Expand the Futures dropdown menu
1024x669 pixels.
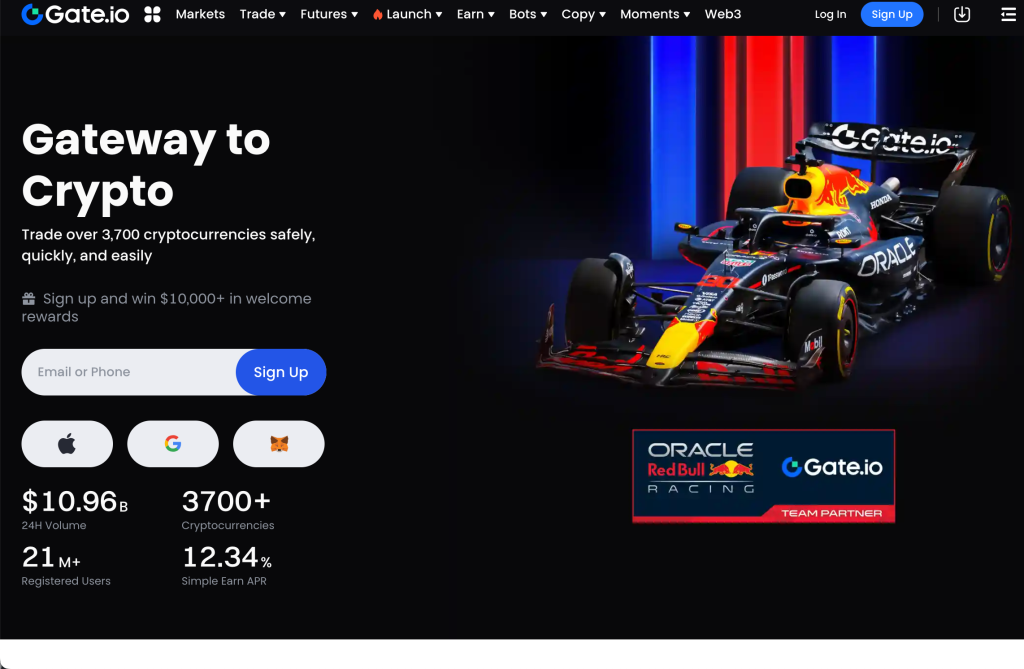329,14
